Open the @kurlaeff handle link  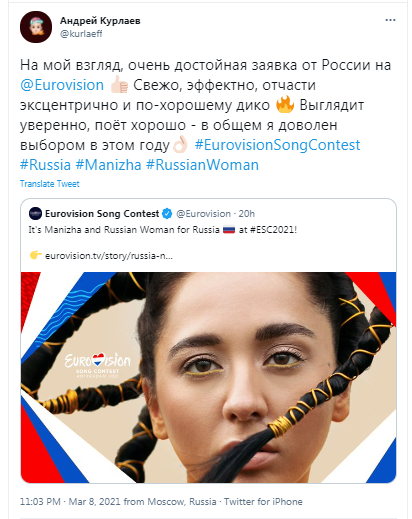tap(81, 34)
